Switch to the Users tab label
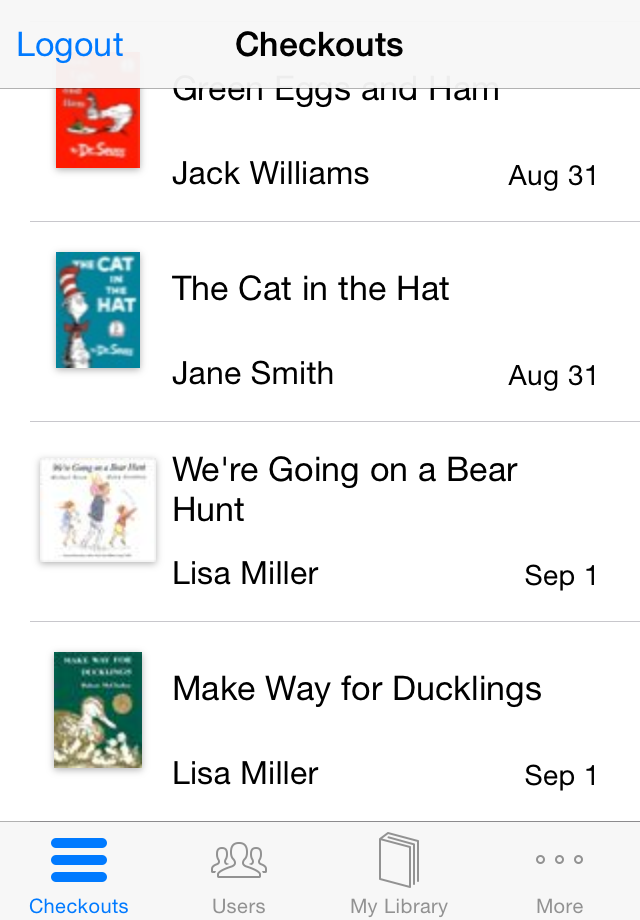 (x=239, y=906)
